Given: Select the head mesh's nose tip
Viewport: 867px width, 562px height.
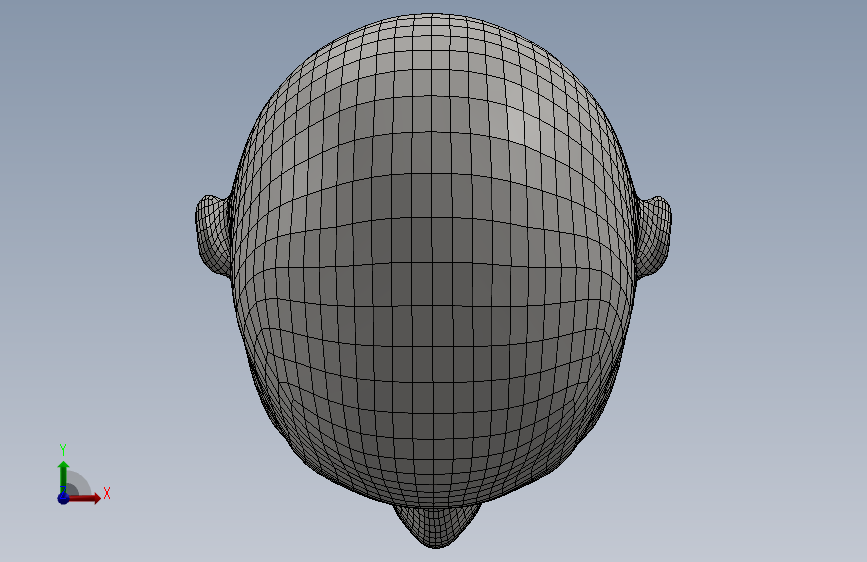Looking at the screenshot, I should (436, 525).
